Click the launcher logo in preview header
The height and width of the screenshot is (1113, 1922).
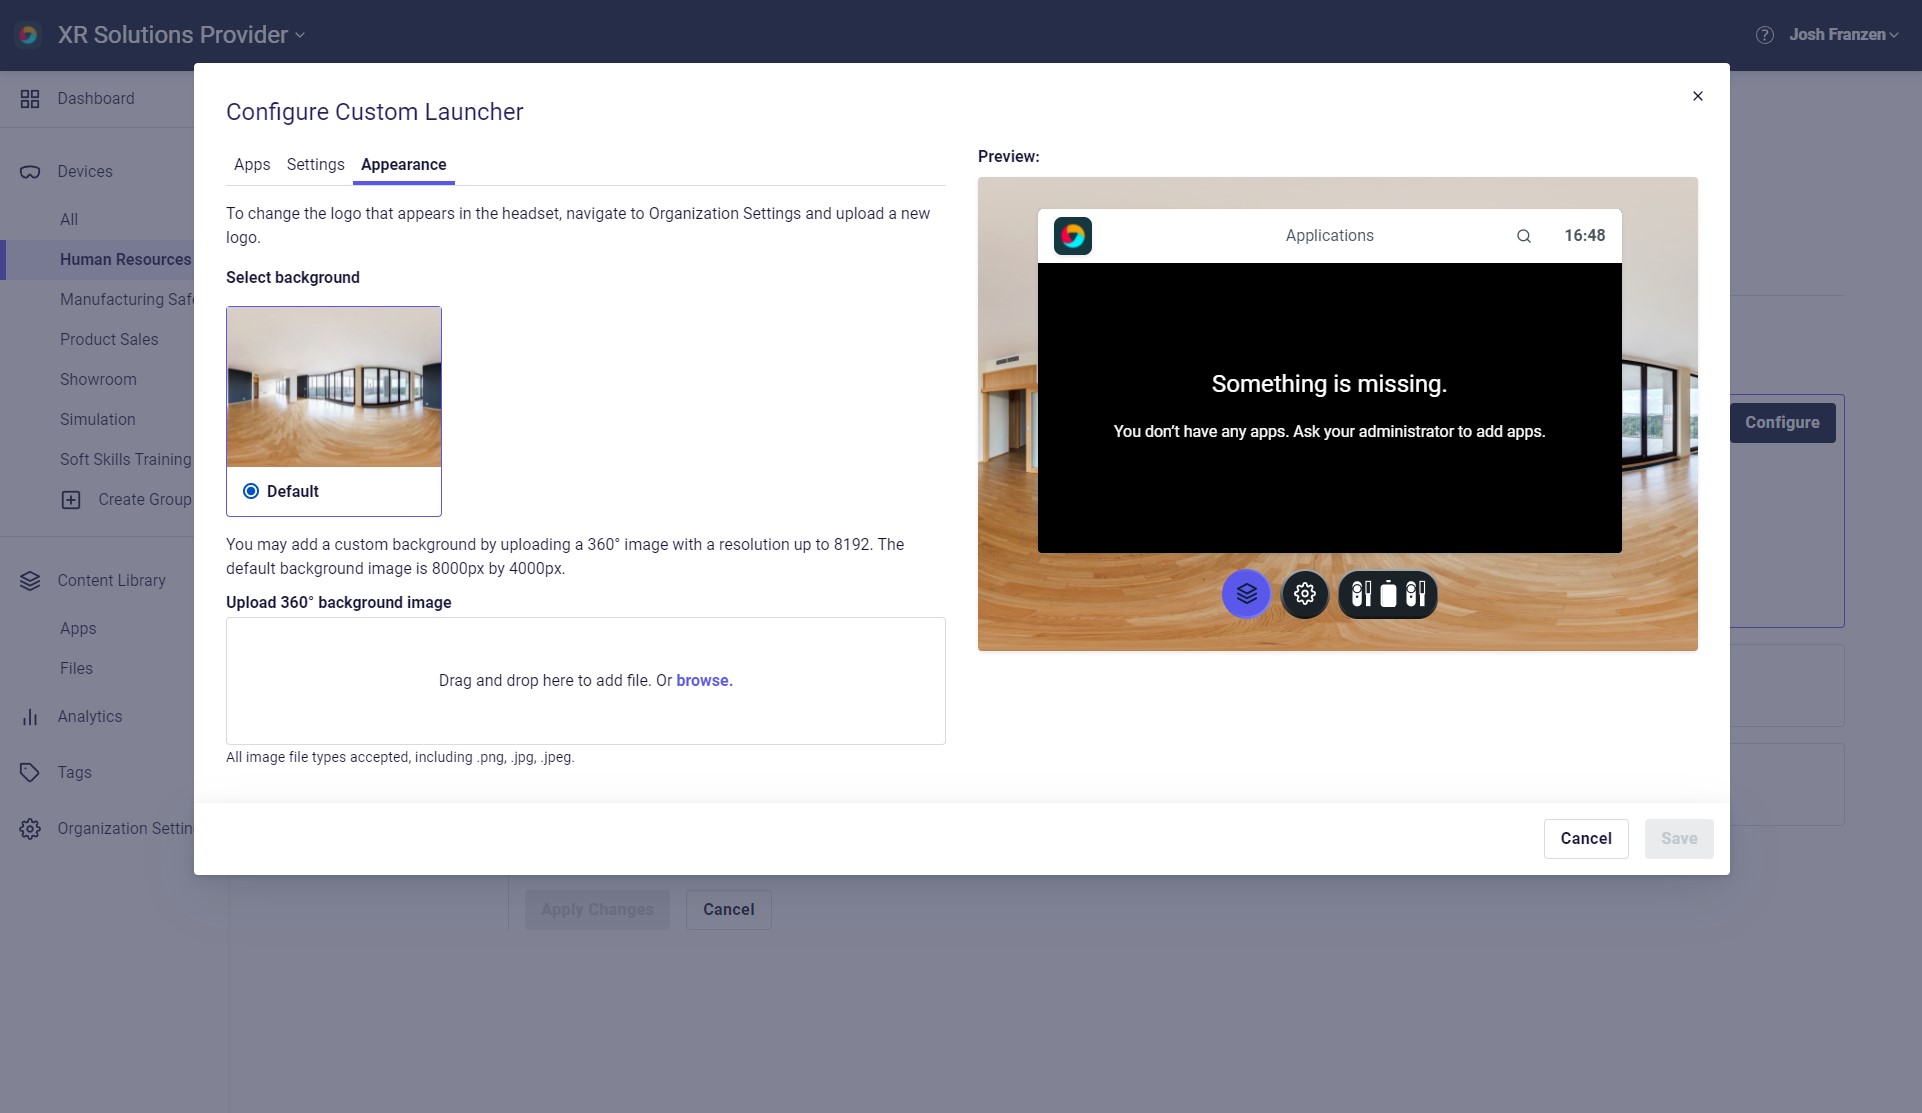click(x=1073, y=236)
